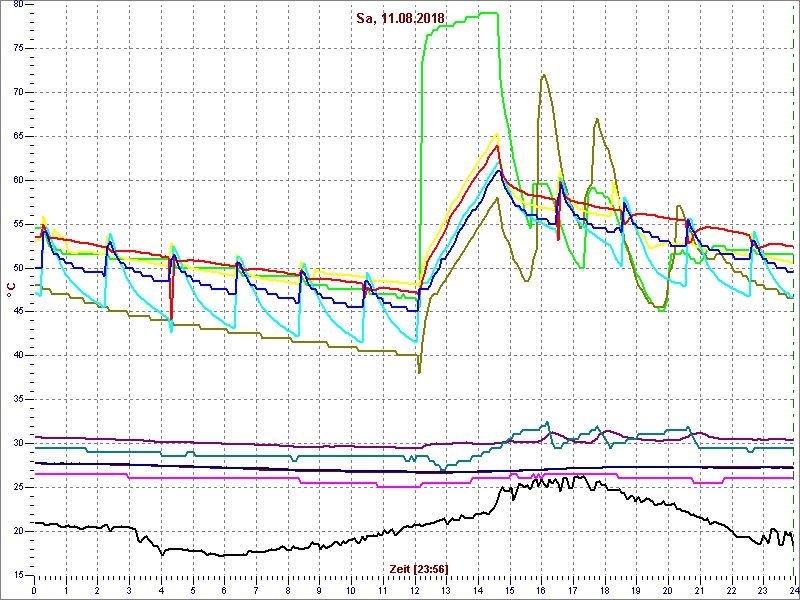This screenshot has width=800, height=600.
Task: Click hour 23 on the time axis
Action: click(x=762, y=589)
